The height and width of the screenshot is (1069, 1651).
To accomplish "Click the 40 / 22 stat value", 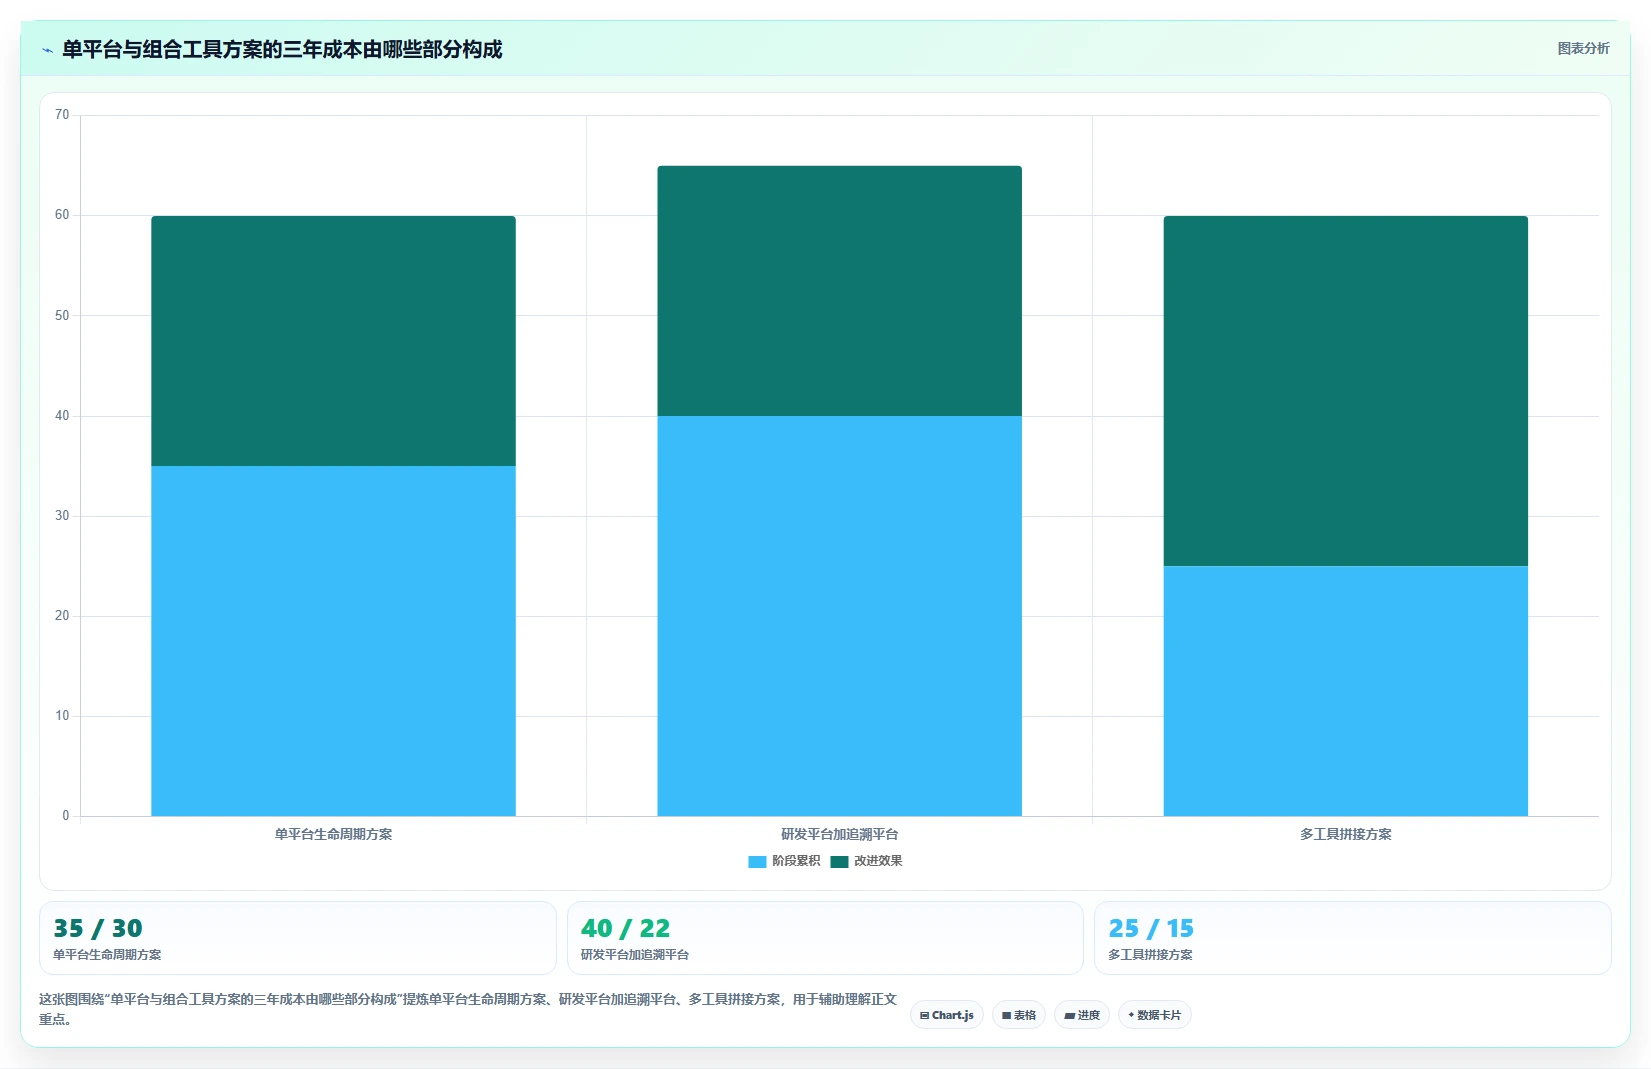I will tap(625, 929).
